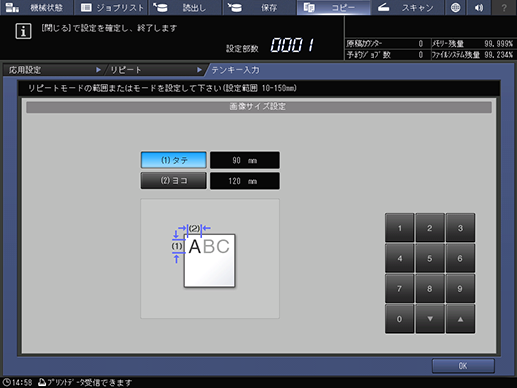The image size is (517, 388).
Task: Open help via the question mark icon
Action: coord(504,7)
